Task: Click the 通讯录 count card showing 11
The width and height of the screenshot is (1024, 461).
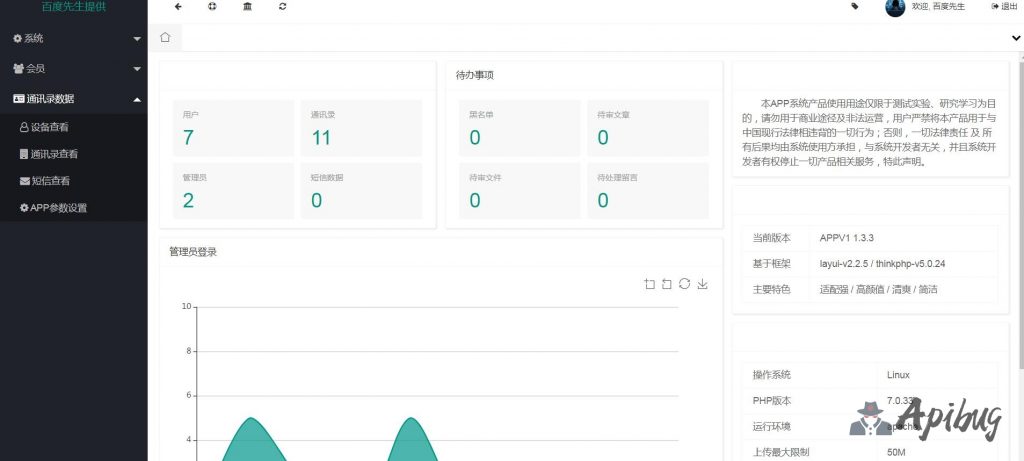Action: coord(360,128)
